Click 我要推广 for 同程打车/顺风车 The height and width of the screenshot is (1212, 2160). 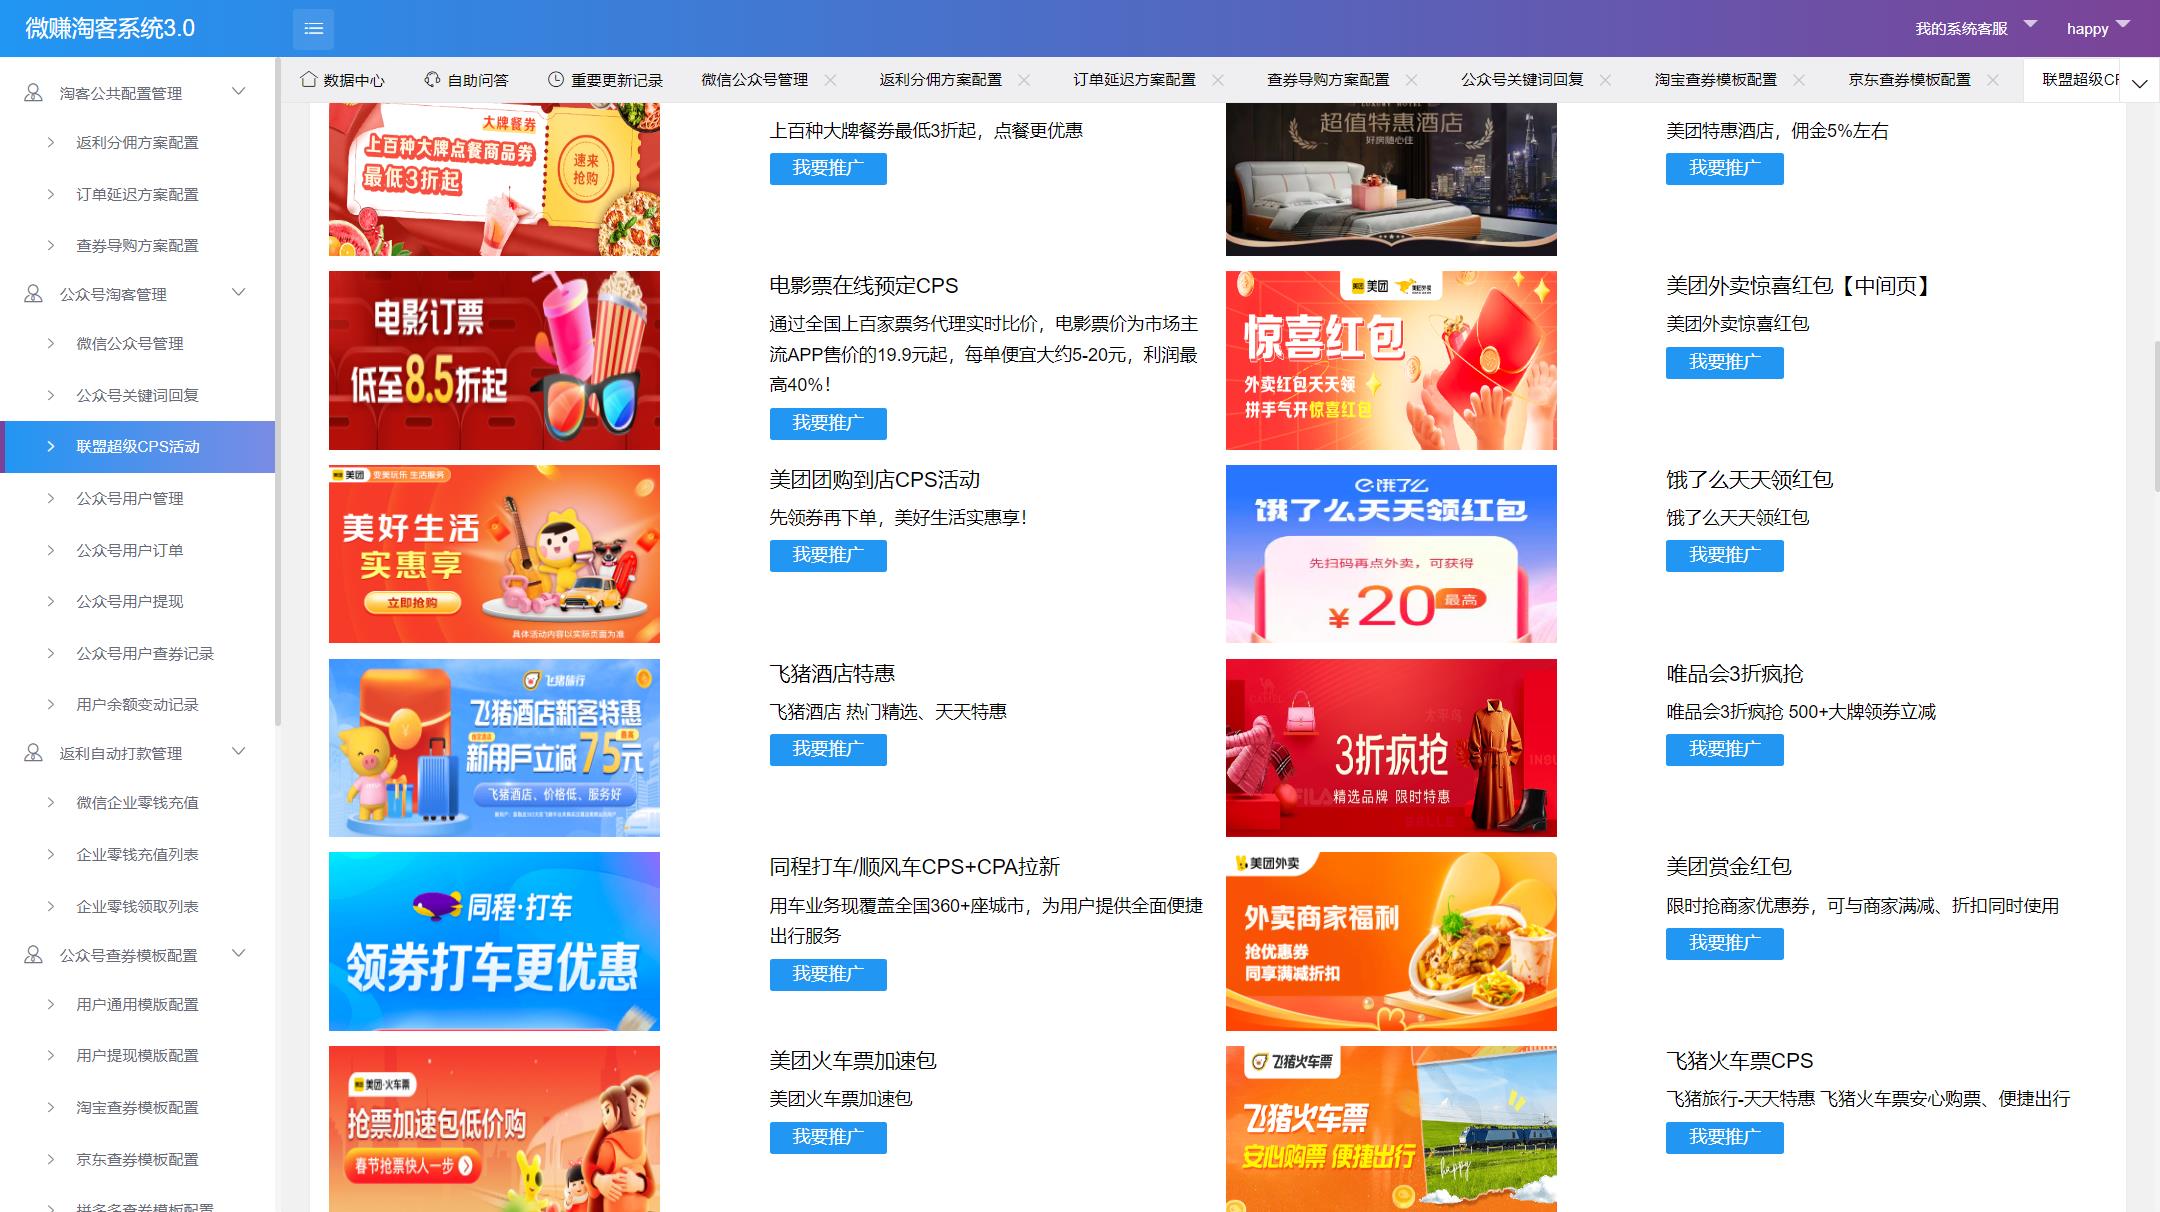click(828, 974)
